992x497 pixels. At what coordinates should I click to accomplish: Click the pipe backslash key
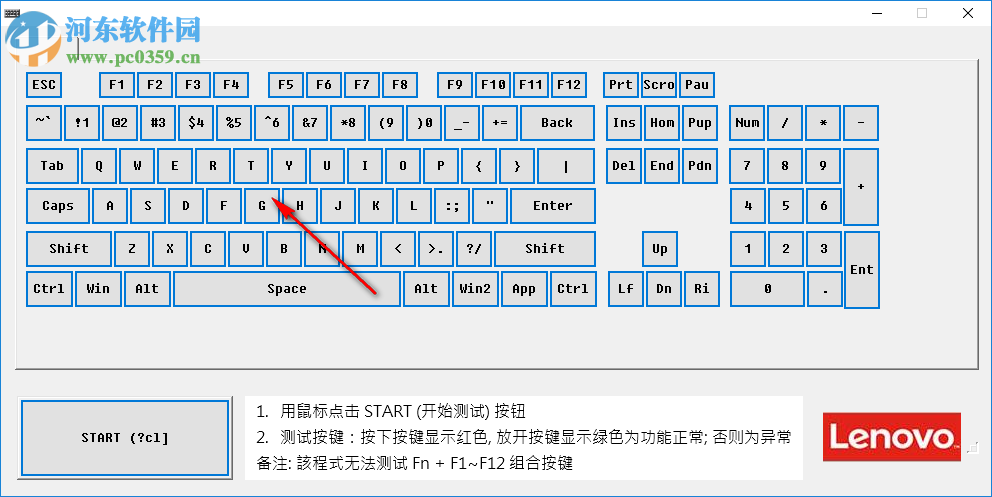pos(566,166)
